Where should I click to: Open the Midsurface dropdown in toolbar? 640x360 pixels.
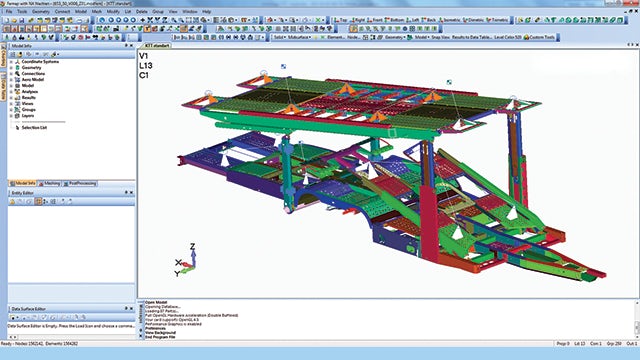300,37
